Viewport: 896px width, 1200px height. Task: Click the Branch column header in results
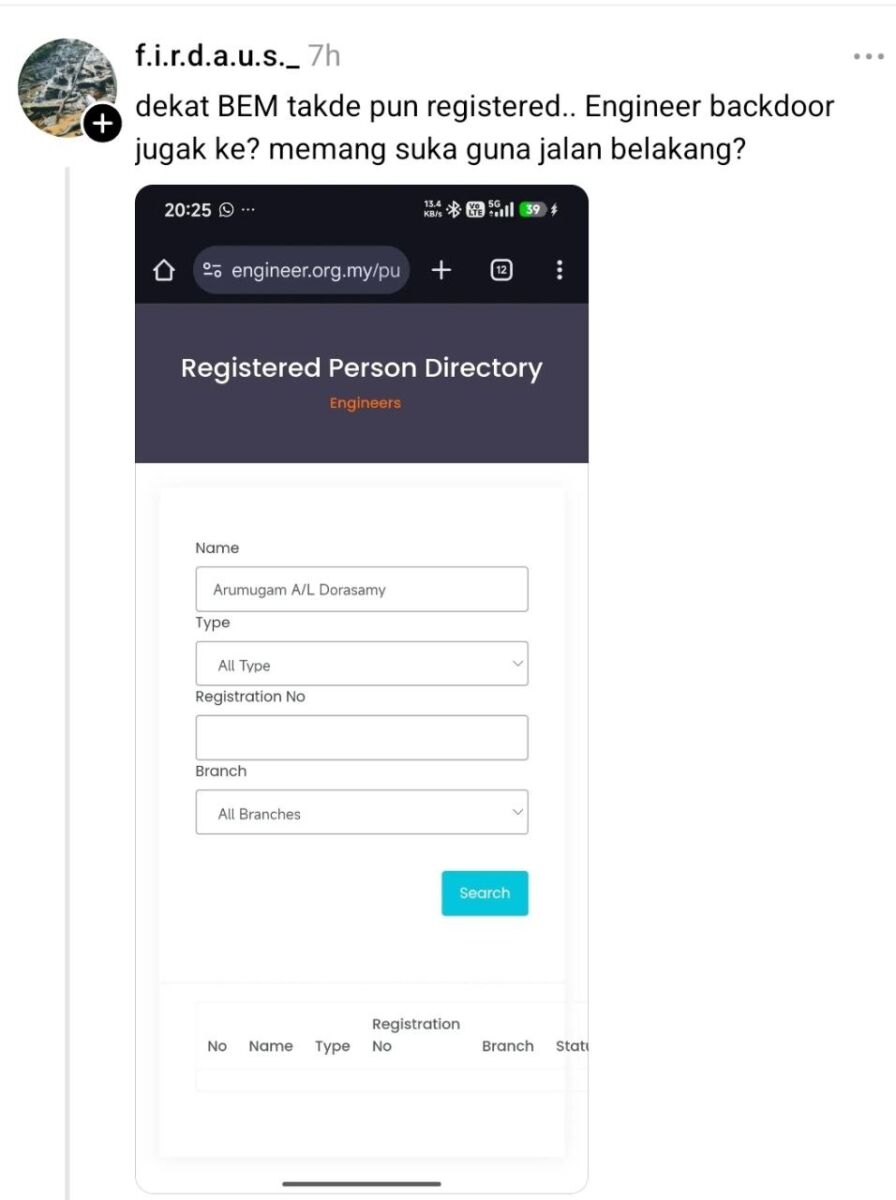click(x=507, y=1046)
